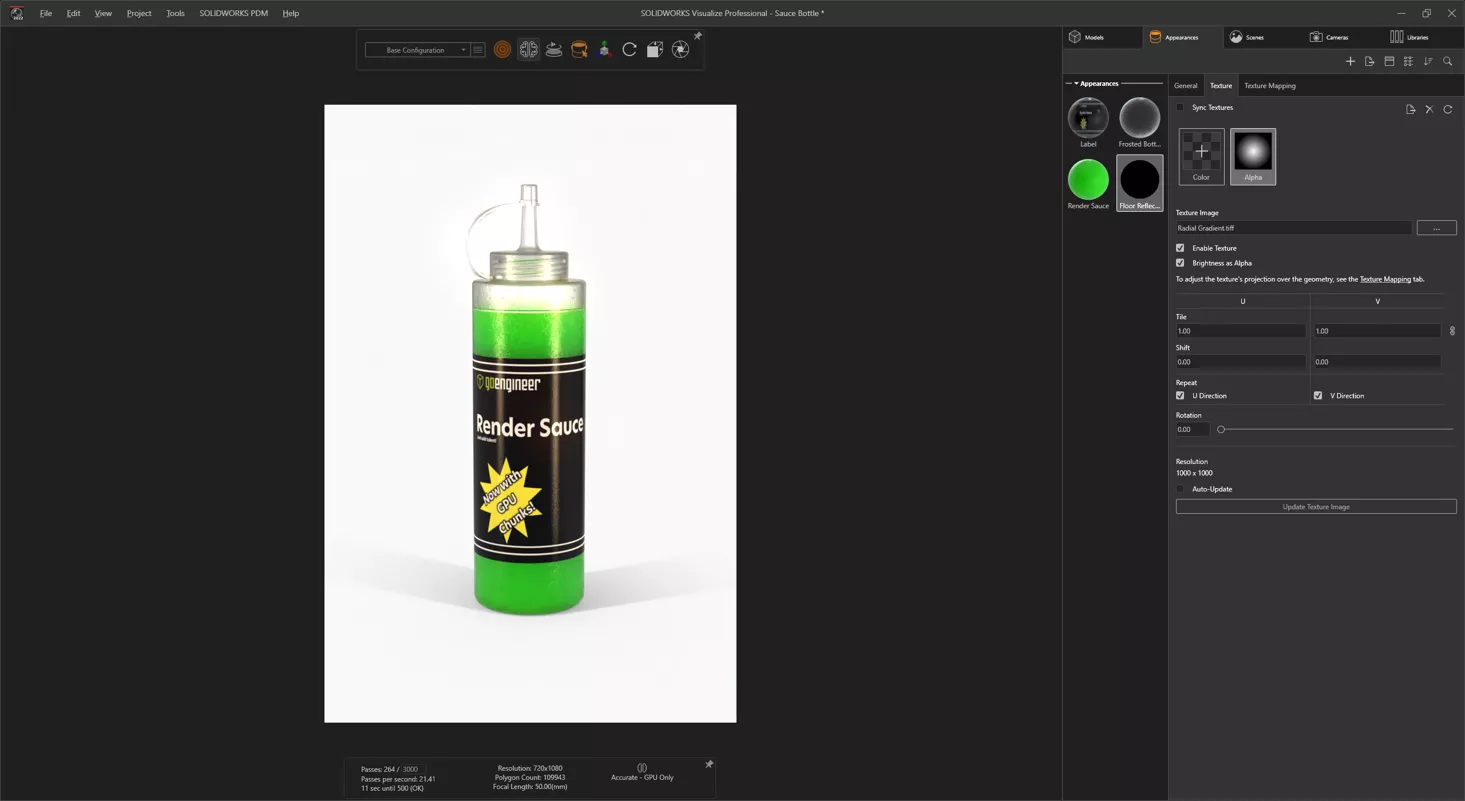Collapse the Appearances section
The height and width of the screenshot is (801, 1465).
1076,84
